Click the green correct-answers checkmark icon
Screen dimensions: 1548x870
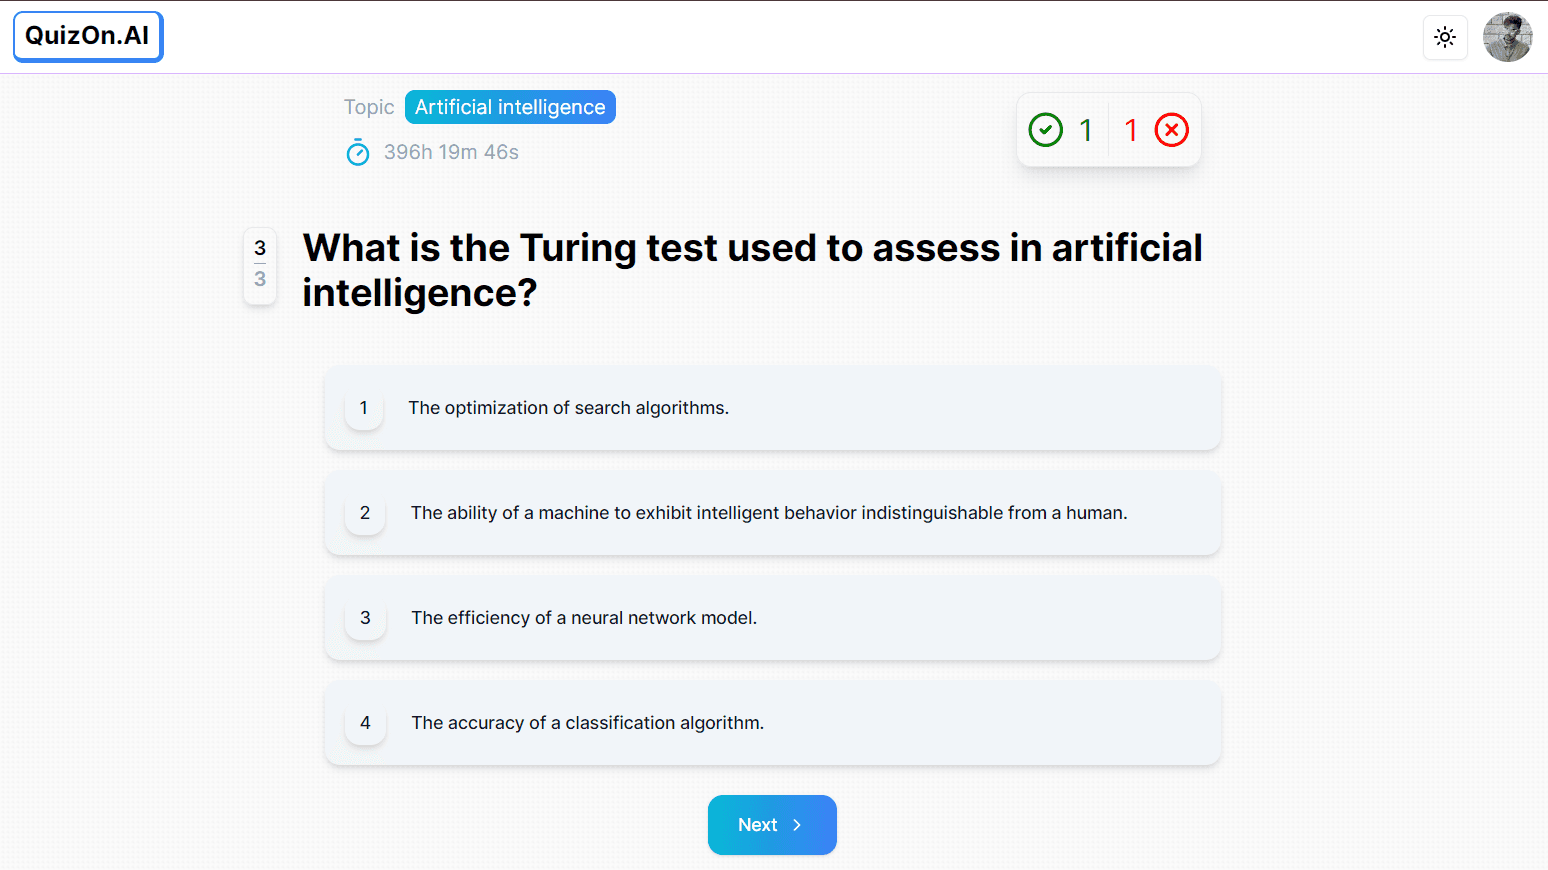click(1046, 130)
